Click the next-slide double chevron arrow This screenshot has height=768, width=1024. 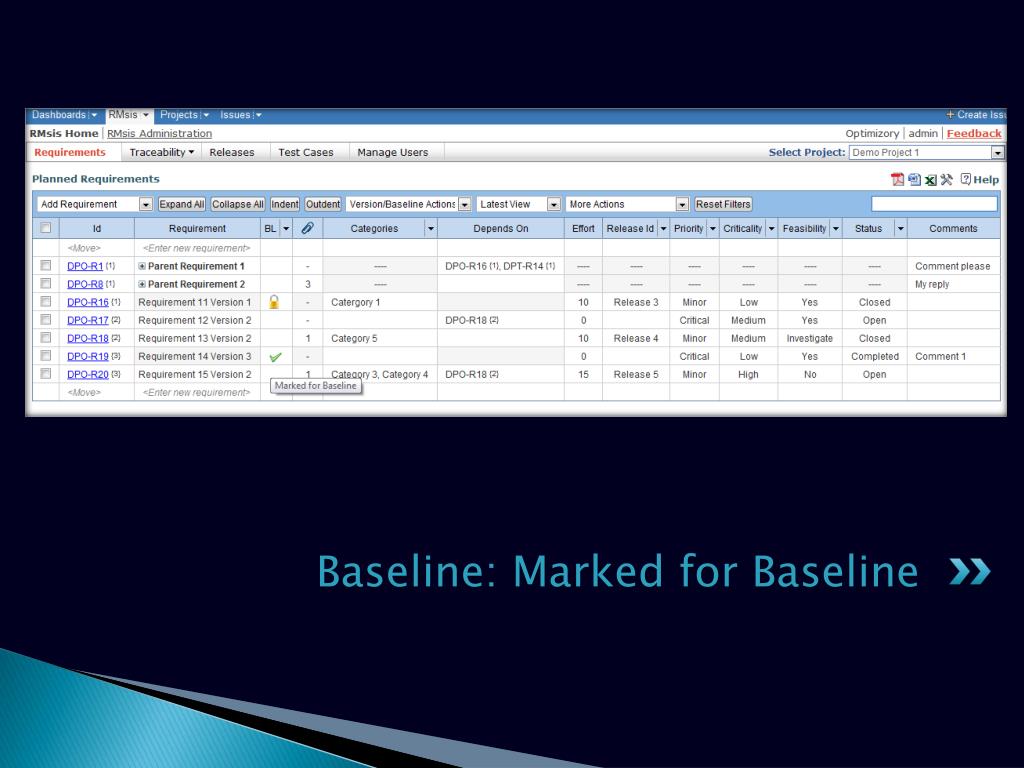click(970, 571)
